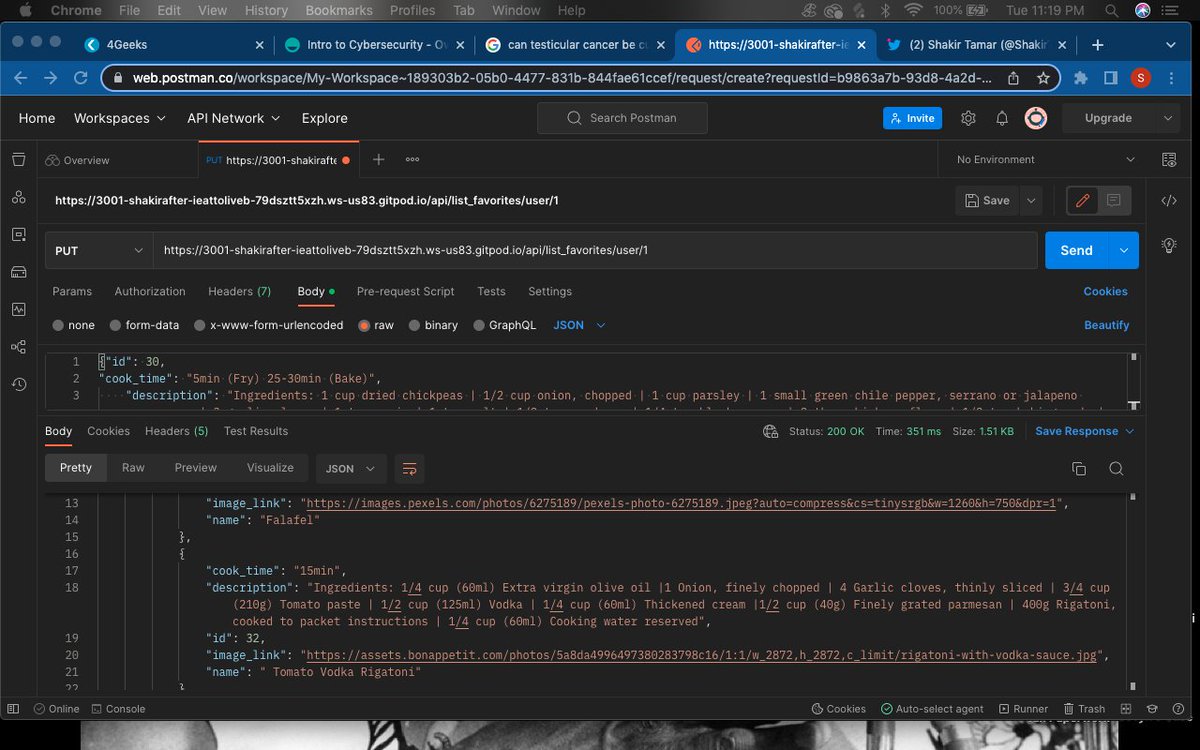Click the Postman user avatar
Viewport: 1200px width, 750px height.
pyautogui.click(x=1037, y=118)
